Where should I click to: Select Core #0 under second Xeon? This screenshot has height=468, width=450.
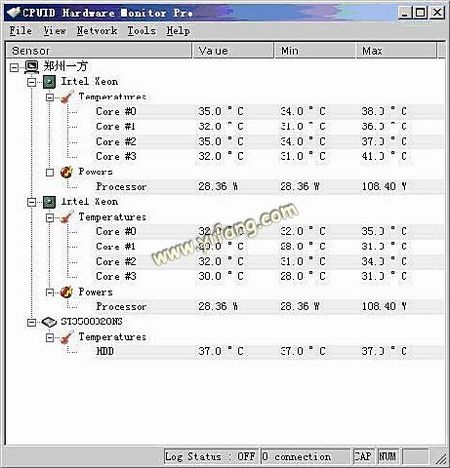[x=116, y=231]
